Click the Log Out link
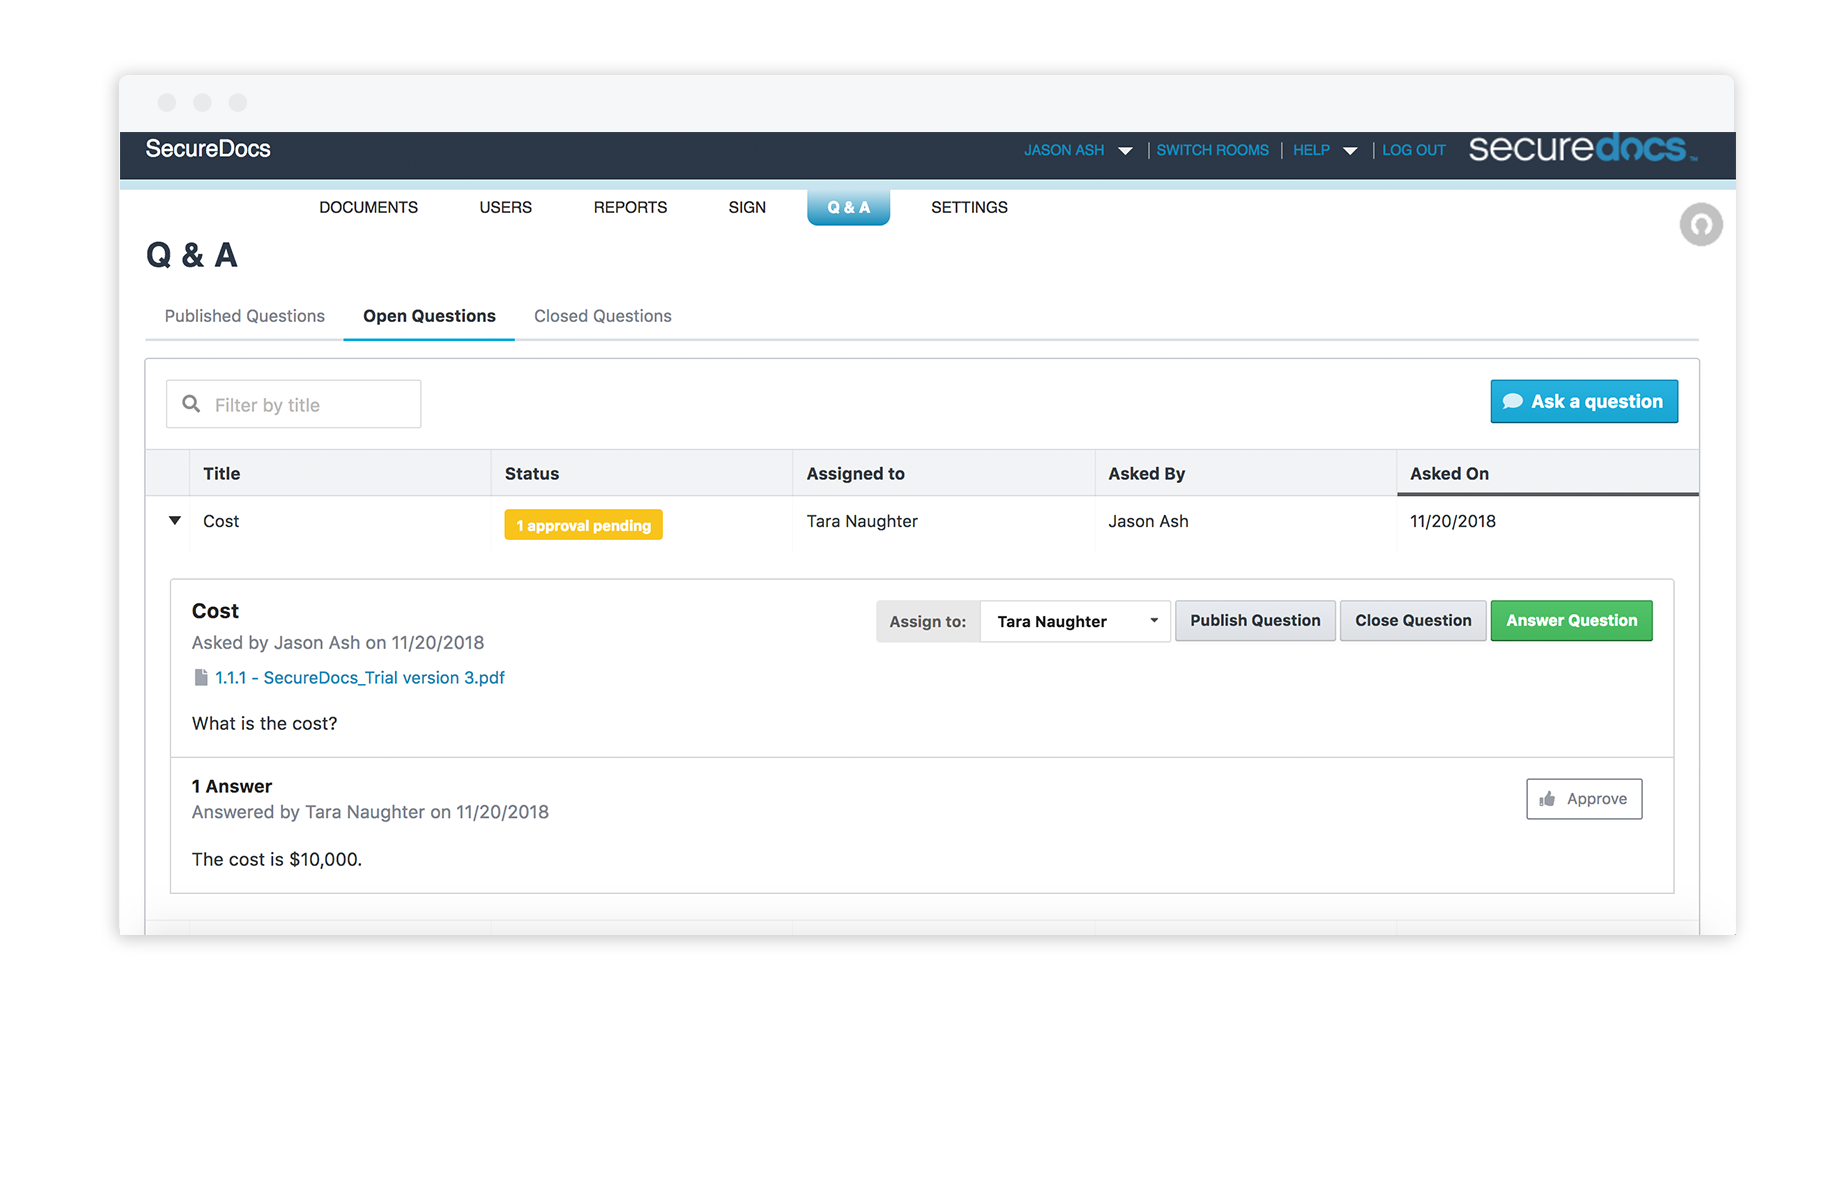This screenshot has height=1191, width=1842. pyautogui.click(x=1413, y=150)
